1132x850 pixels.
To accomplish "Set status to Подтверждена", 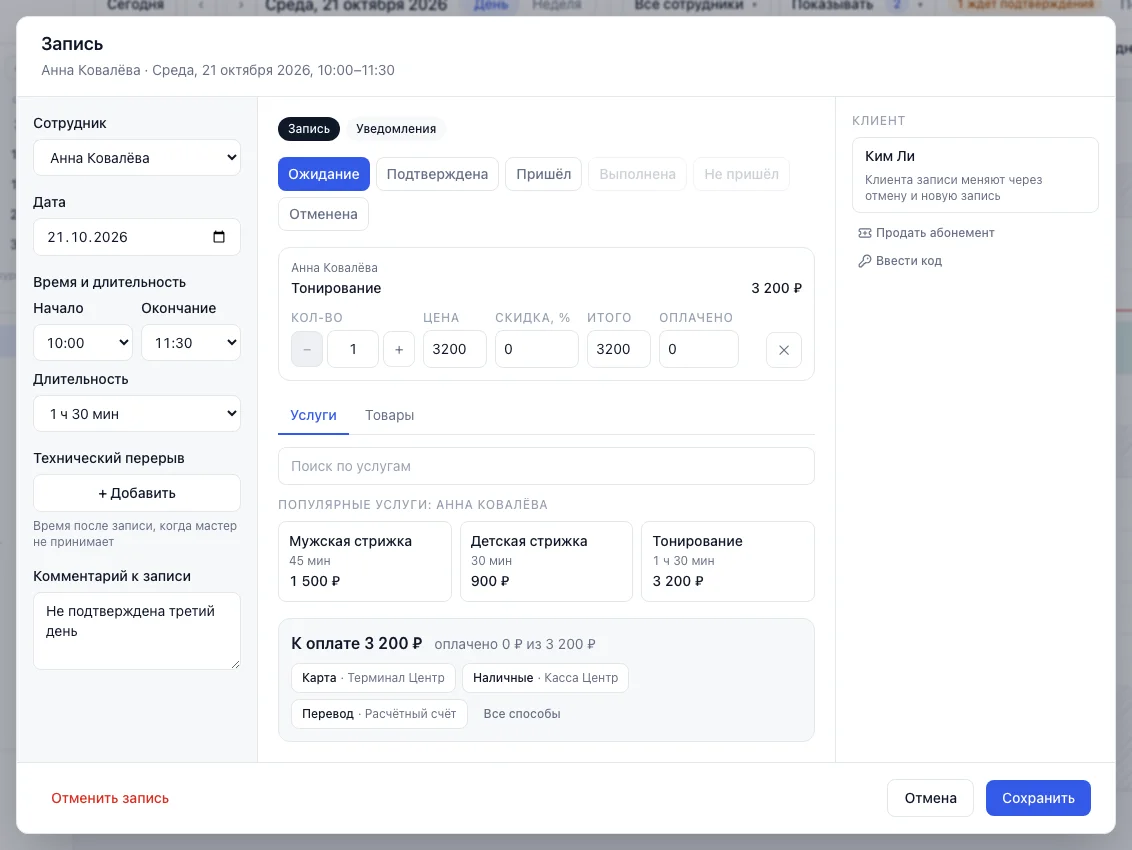I will coord(437,174).
